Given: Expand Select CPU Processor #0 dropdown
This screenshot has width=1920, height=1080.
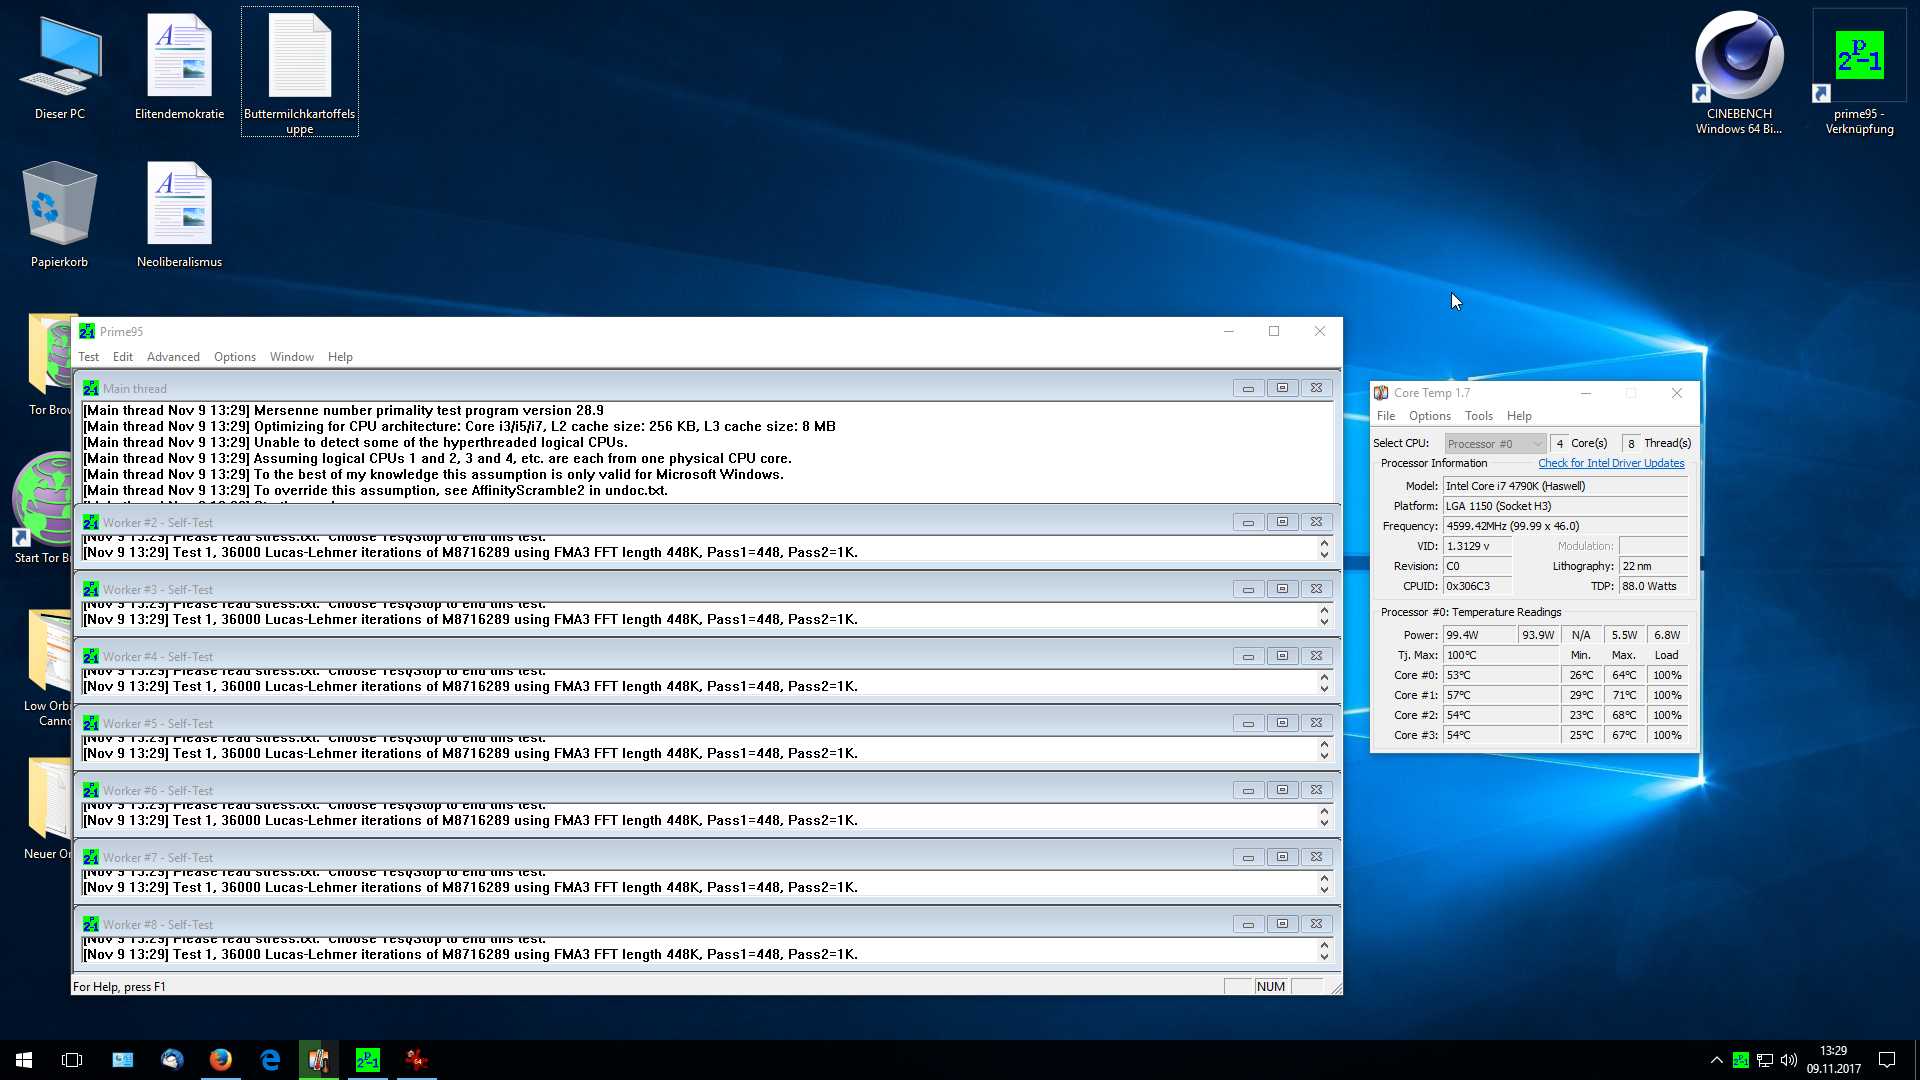Looking at the screenshot, I should pyautogui.click(x=1495, y=443).
